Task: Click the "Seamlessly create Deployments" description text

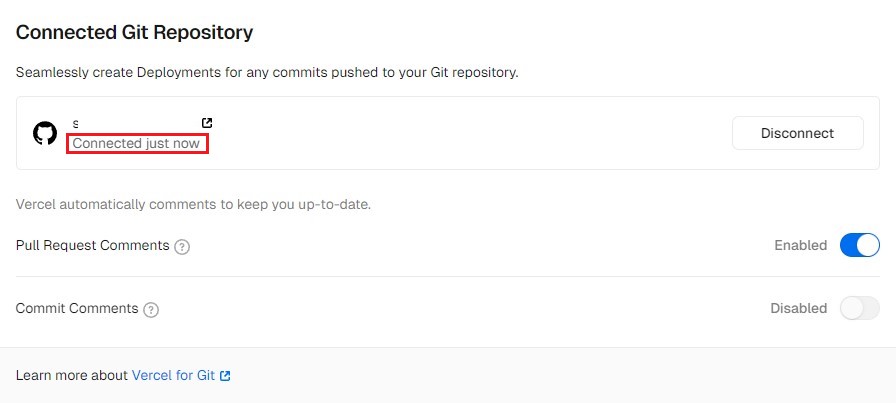Action: [266, 73]
